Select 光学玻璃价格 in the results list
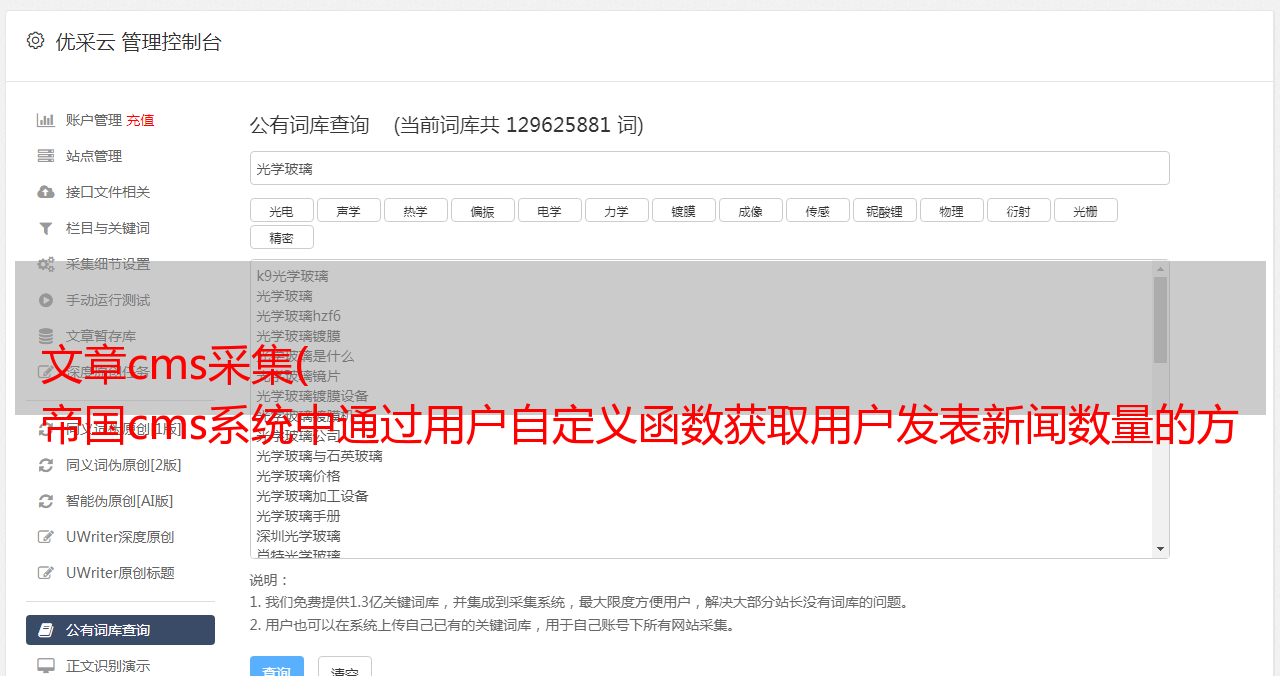The width and height of the screenshot is (1280, 676). [x=298, y=476]
